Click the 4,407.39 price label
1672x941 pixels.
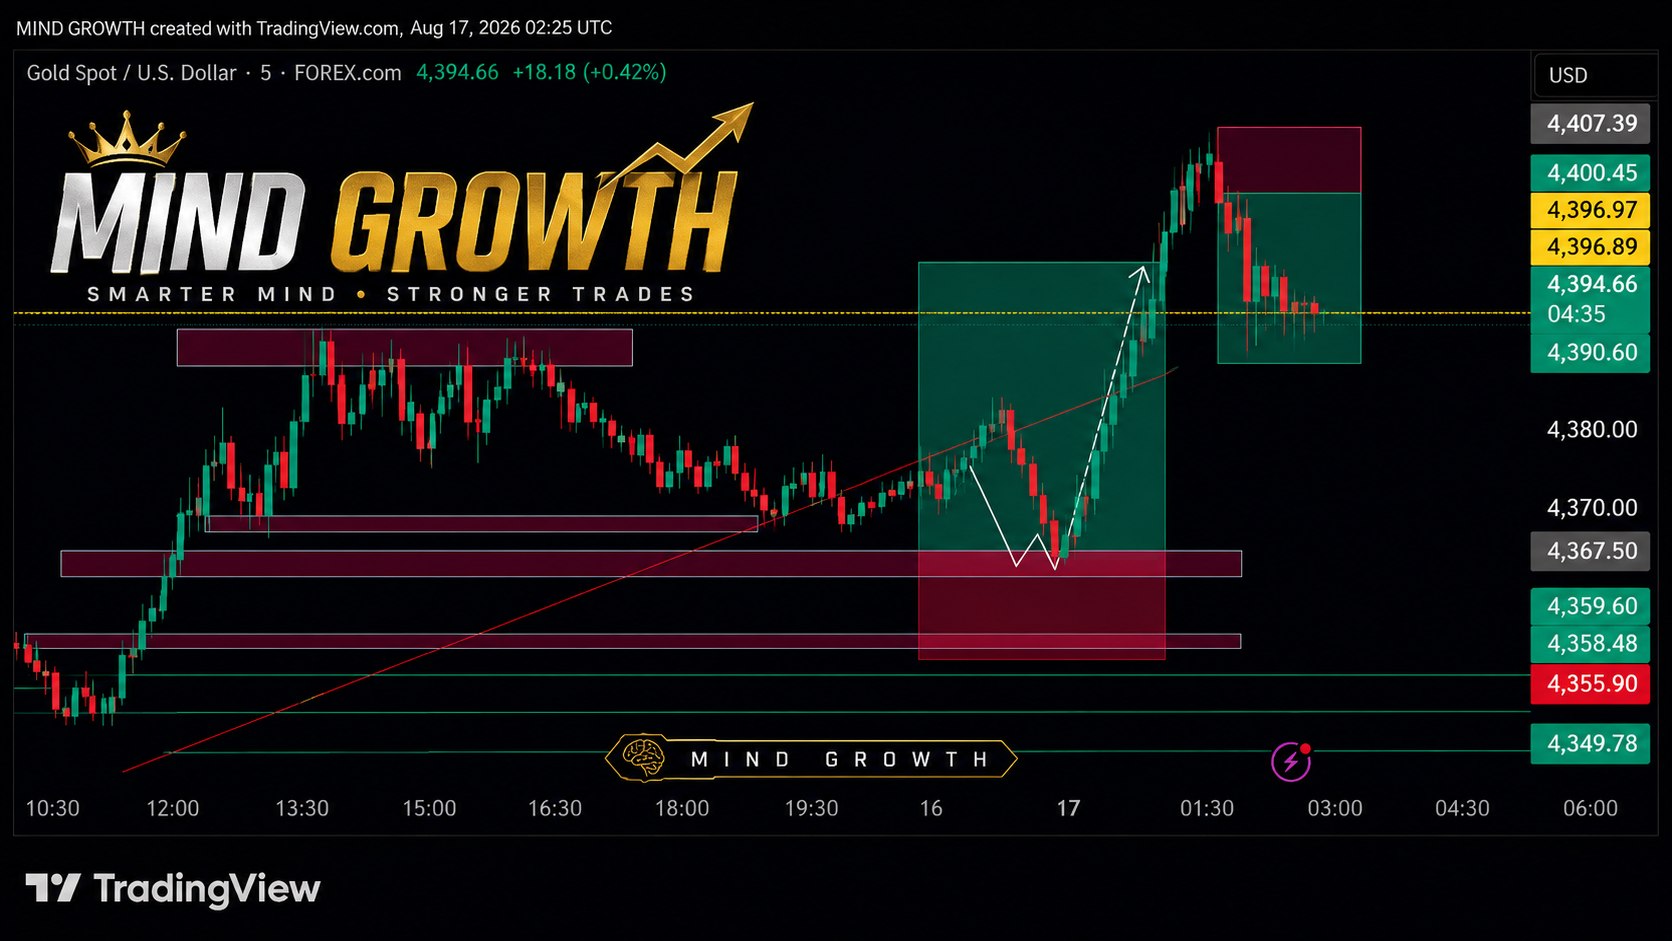coord(1590,123)
